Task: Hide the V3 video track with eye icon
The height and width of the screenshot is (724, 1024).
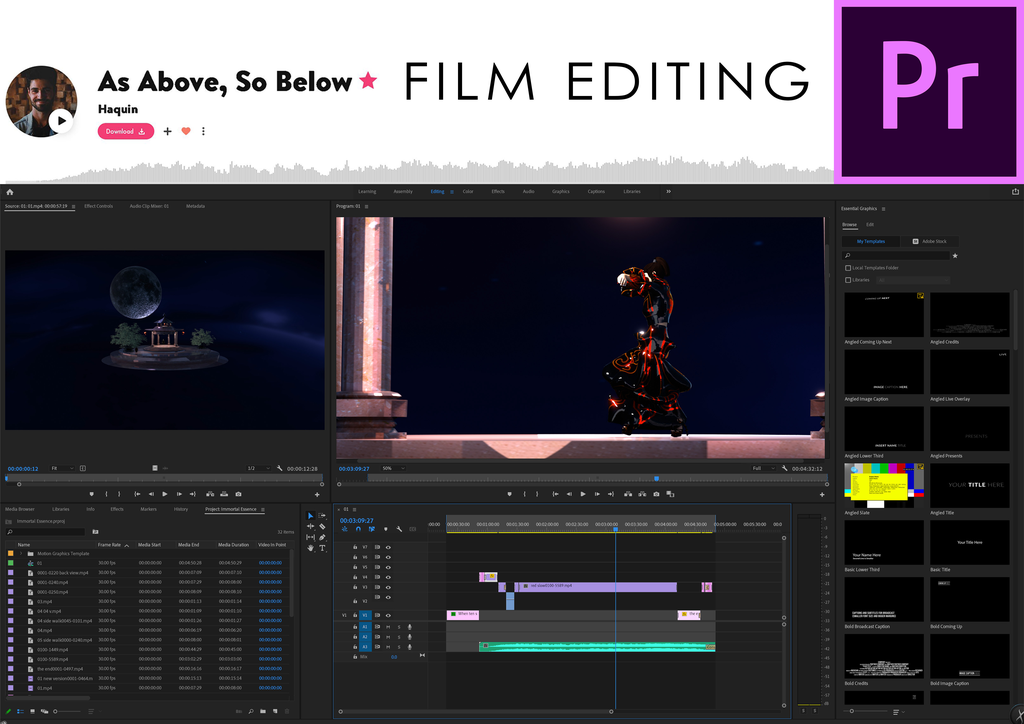Action: point(388,587)
